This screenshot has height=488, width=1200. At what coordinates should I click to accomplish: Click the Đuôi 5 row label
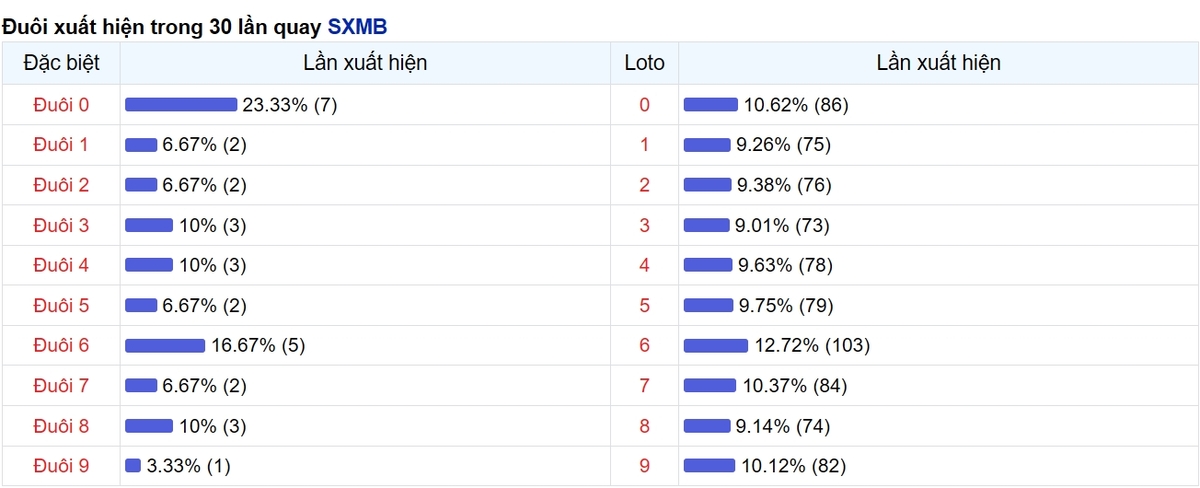point(61,305)
